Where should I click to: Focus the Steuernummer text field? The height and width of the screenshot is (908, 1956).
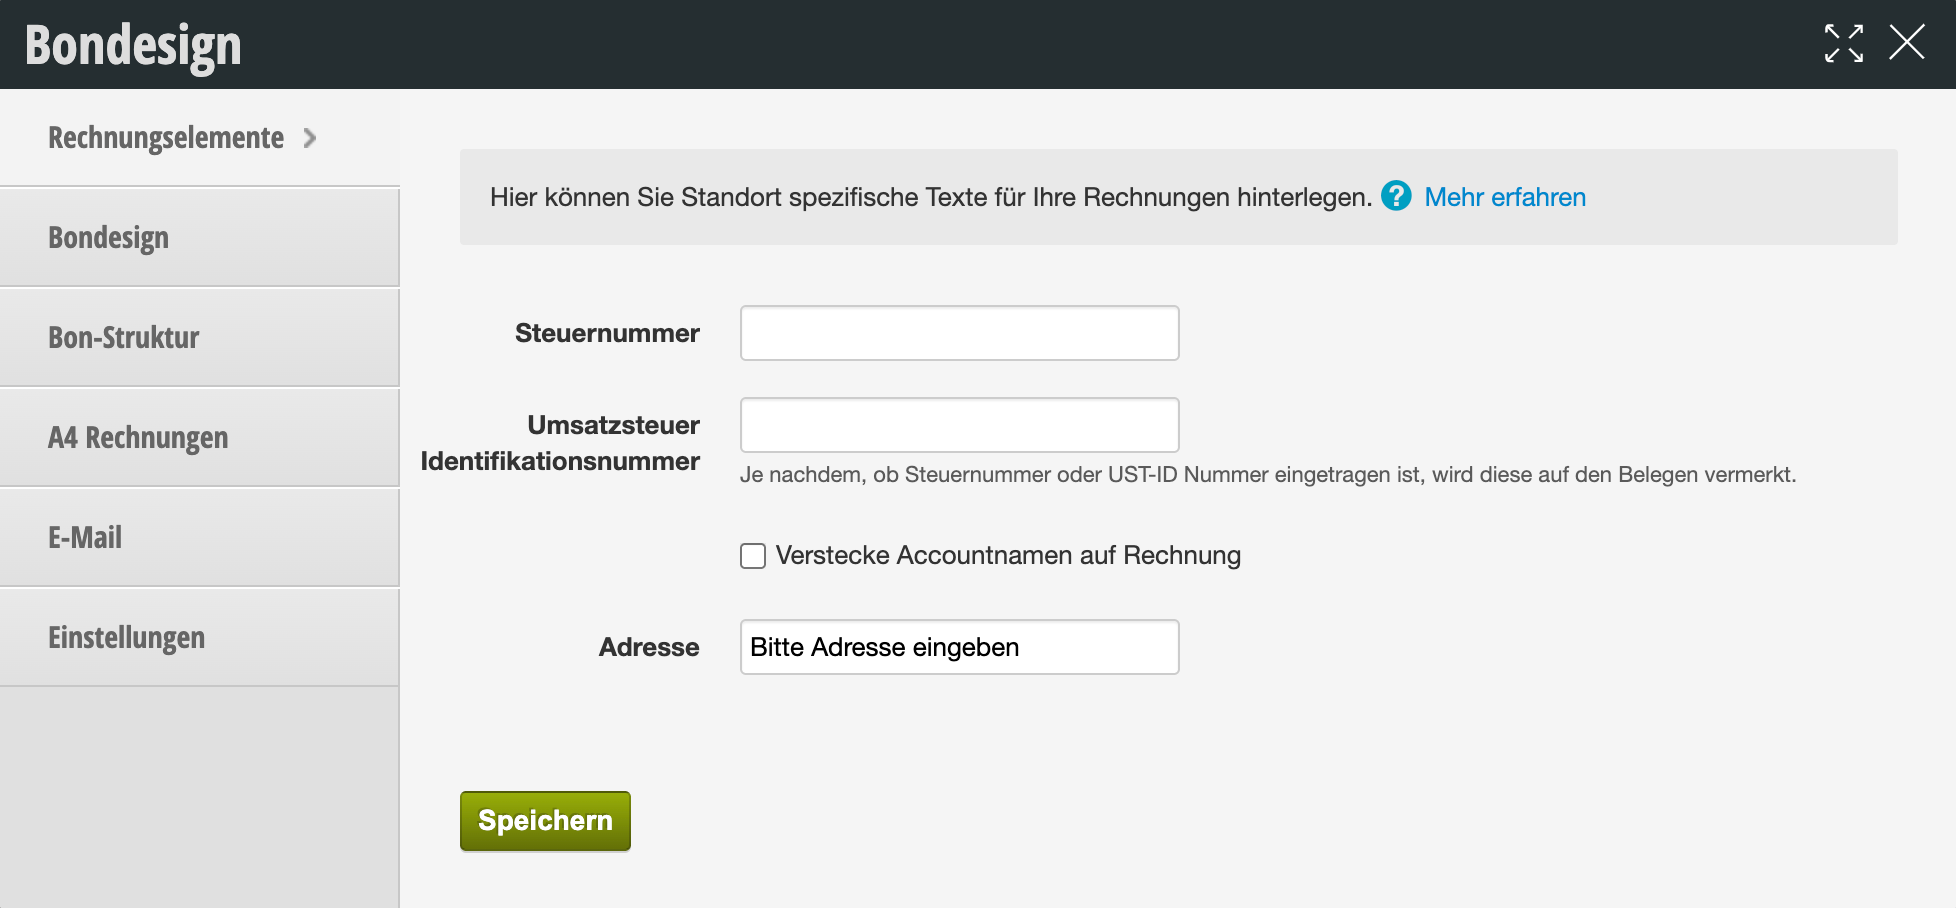(x=959, y=333)
